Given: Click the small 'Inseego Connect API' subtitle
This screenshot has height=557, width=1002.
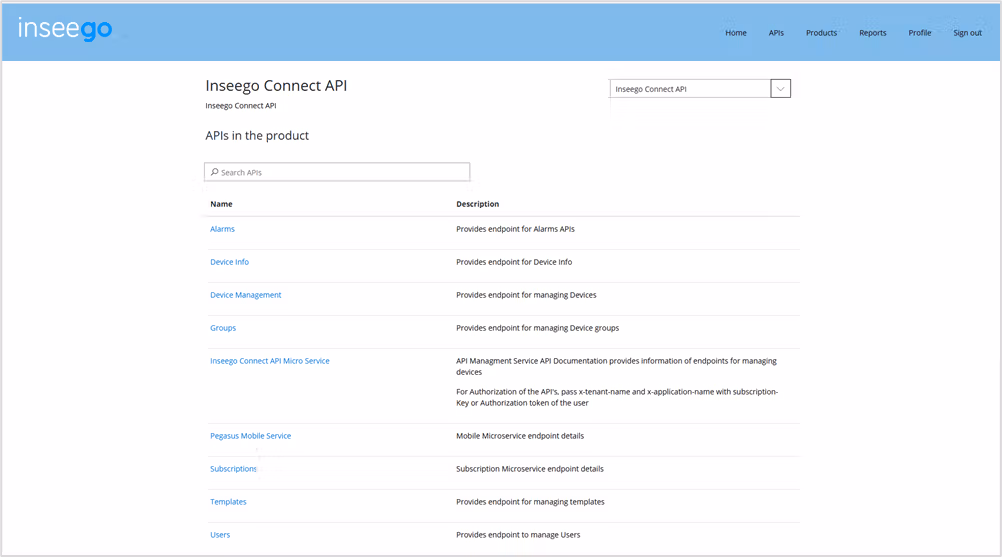Looking at the screenshot, I should (x=240, y=106).
